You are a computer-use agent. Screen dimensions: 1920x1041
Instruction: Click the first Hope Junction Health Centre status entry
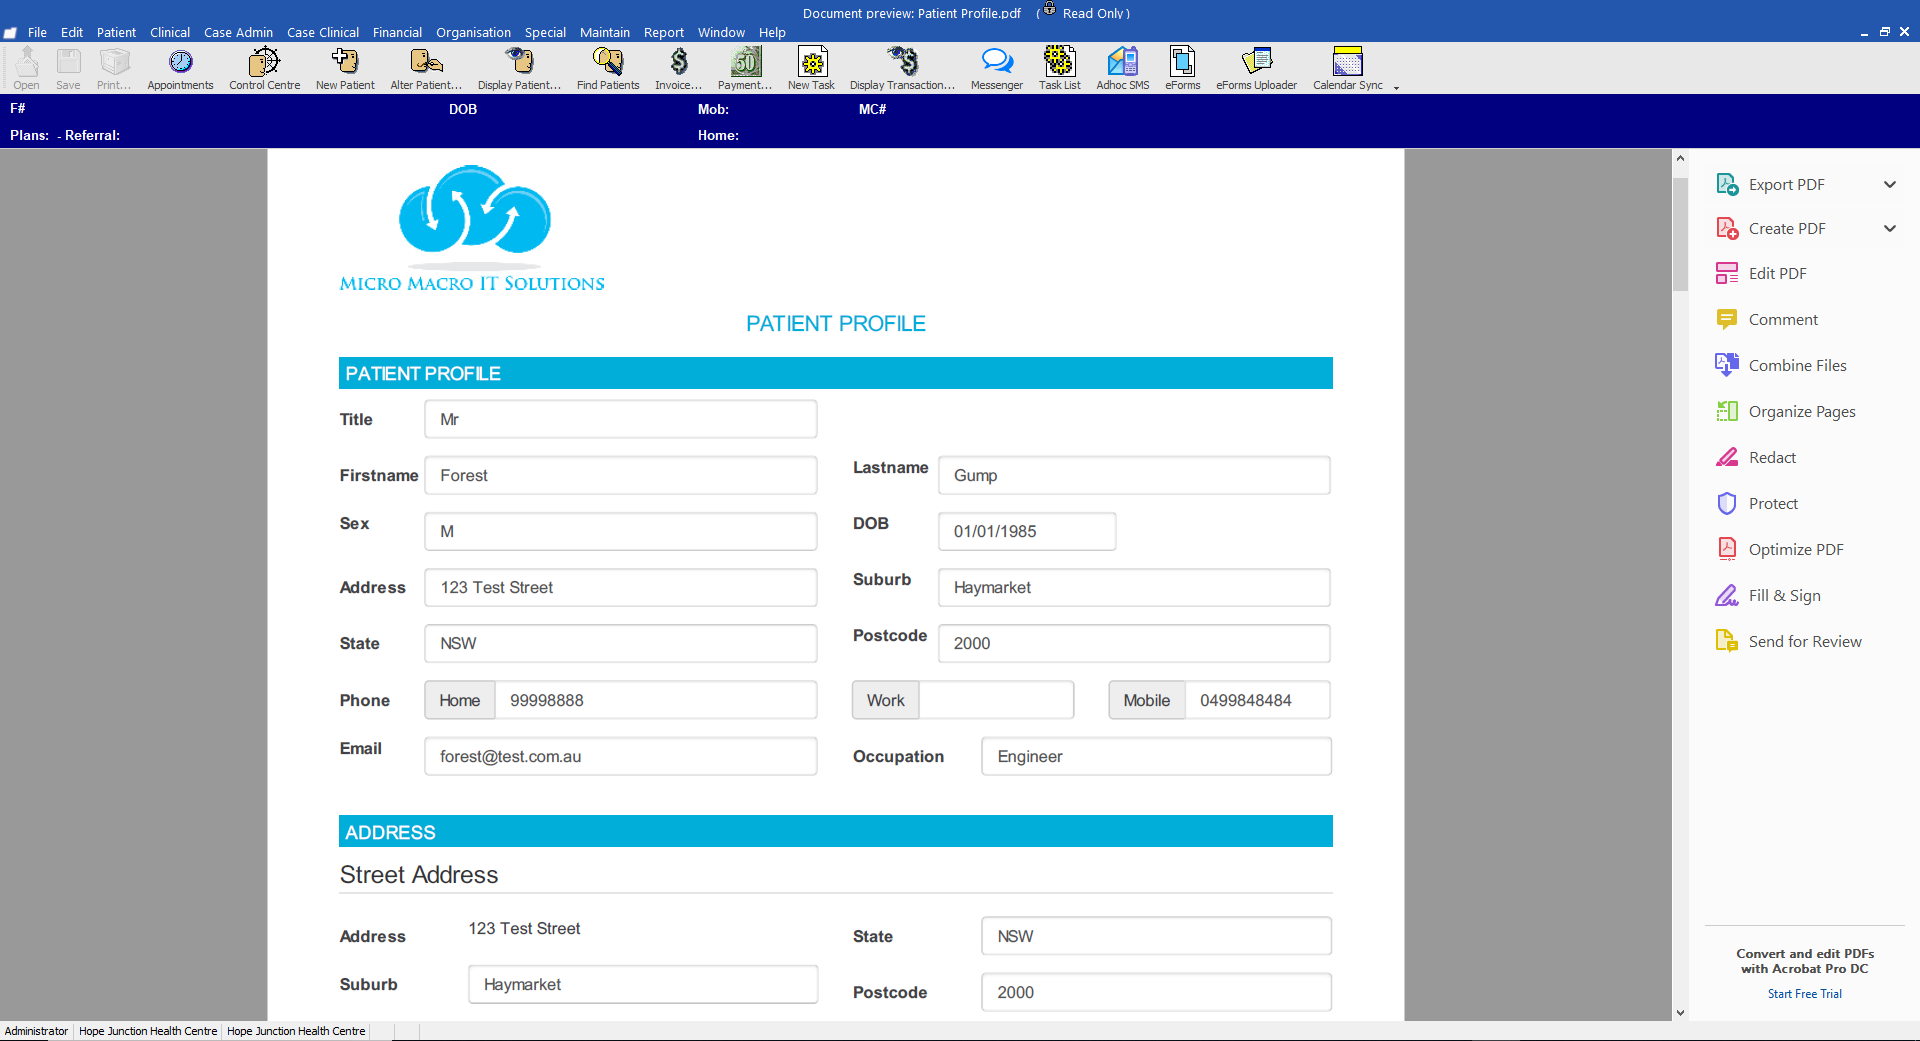[x=148, y=1031]
